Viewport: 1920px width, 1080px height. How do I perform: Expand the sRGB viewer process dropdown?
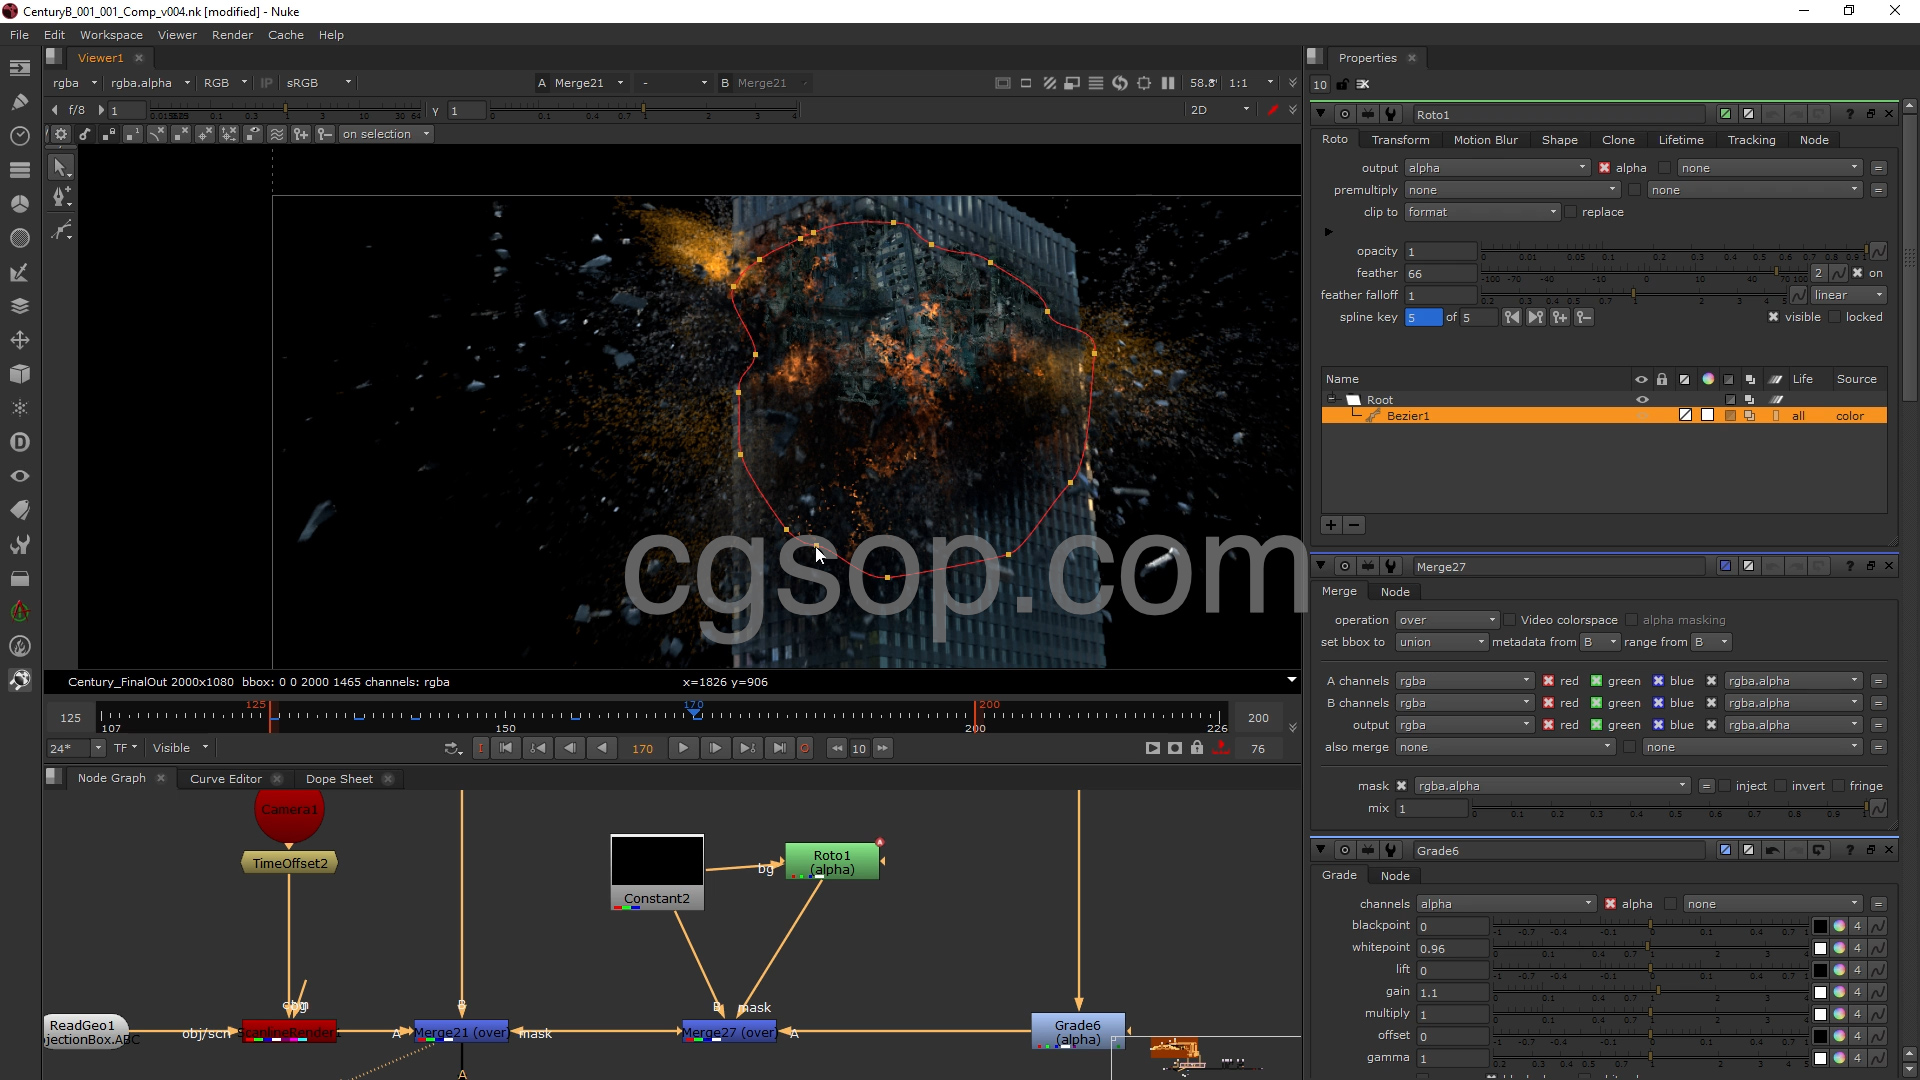(x=318, y=83)
